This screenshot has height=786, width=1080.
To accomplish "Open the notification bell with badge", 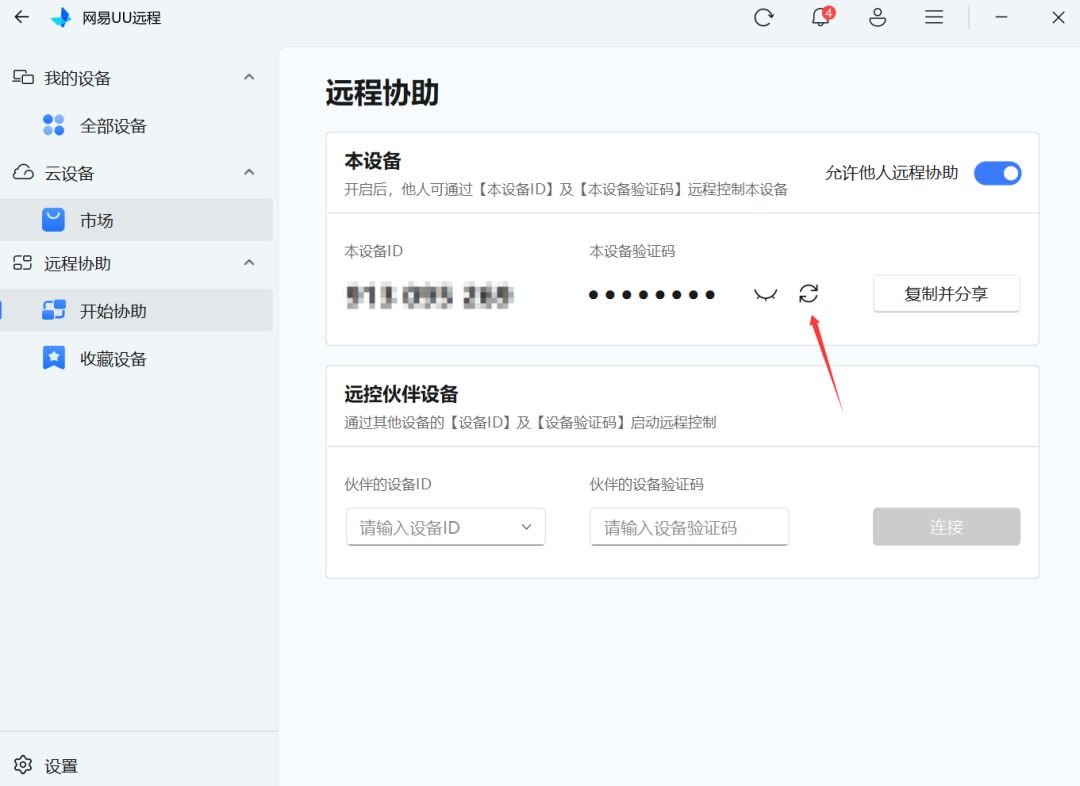I will tap(822, 16).
